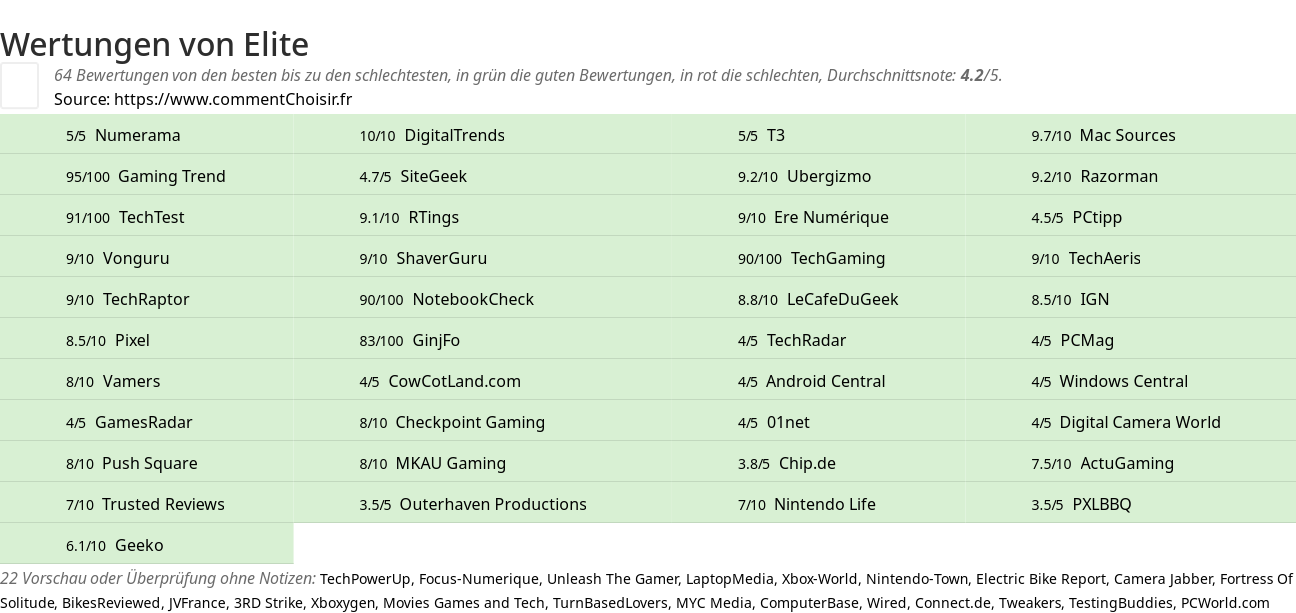Click the PCWorld.com preview link
Viewport: 1296px width, 613px height.
[x=1225, y=603]
